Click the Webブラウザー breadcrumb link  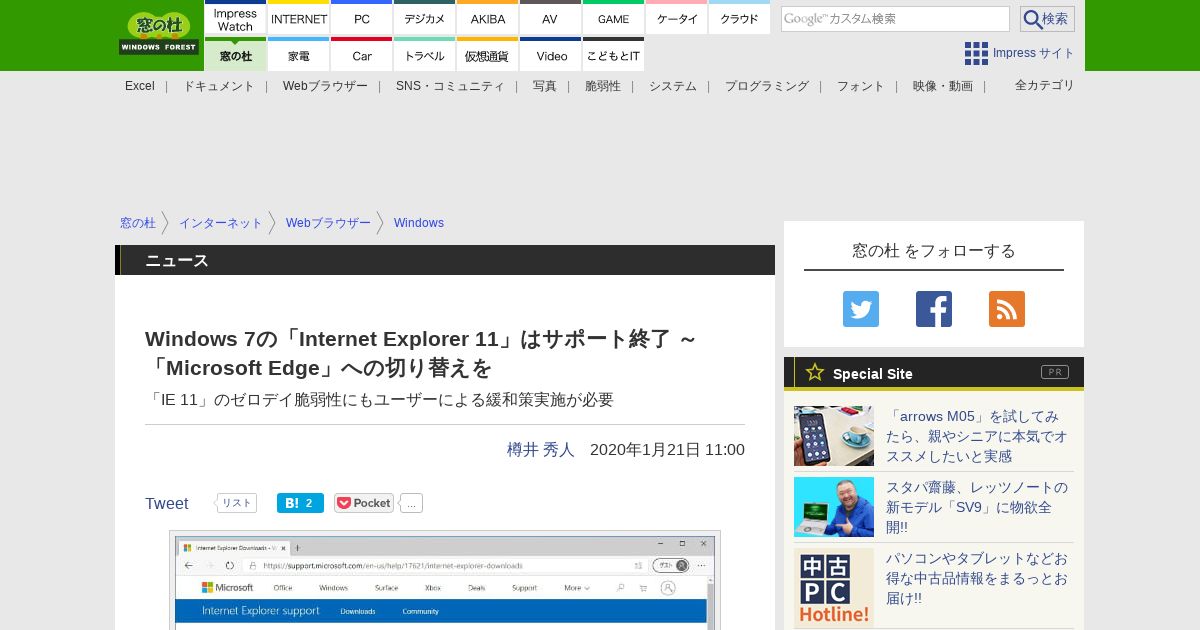328,223
